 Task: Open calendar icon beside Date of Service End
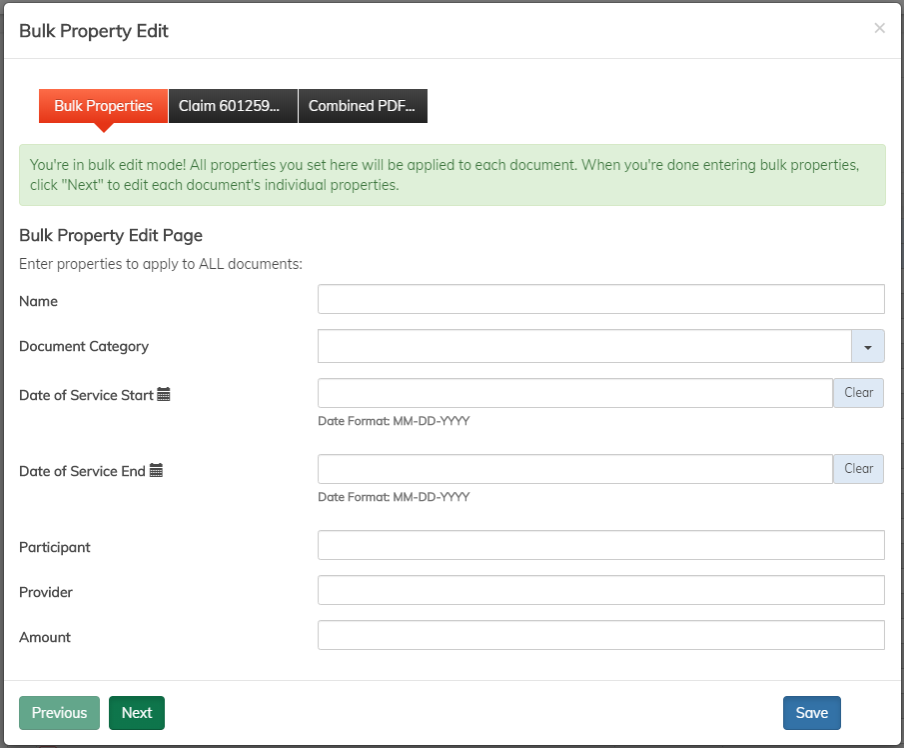(156, 471)
